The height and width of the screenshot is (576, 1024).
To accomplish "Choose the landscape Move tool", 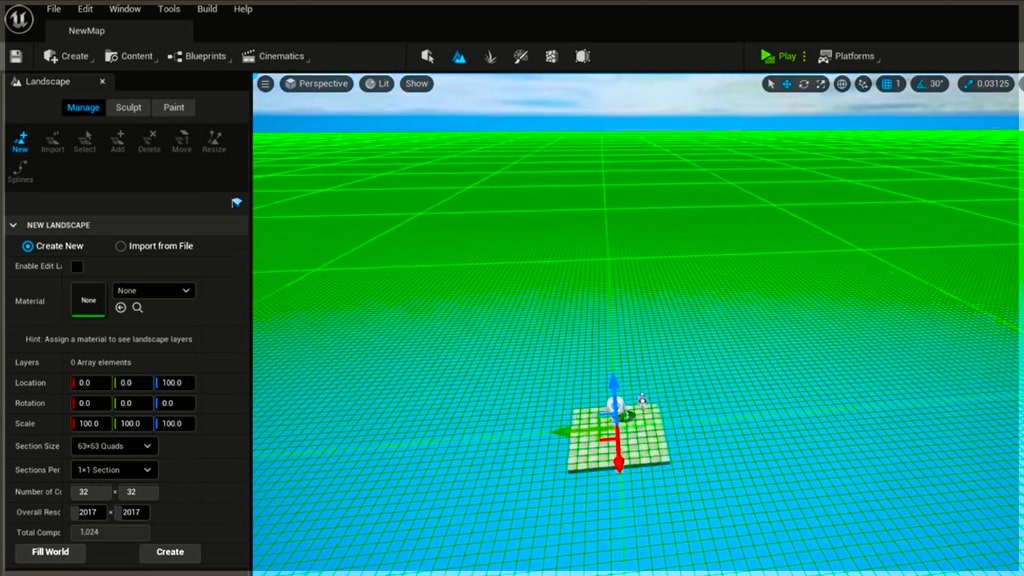I will pyautogui.click(x=182, y=142).
